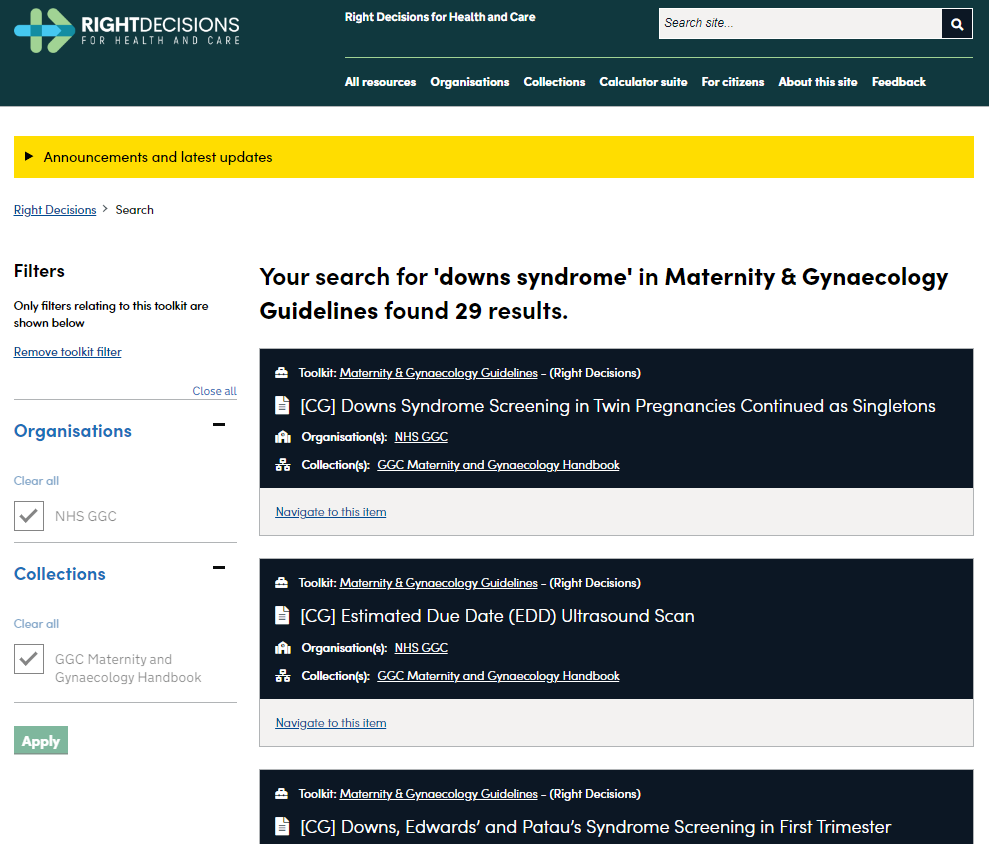This screenshot has height=844, width=989.
Task: Collapse the Organisations filter section
Action: 219,425
